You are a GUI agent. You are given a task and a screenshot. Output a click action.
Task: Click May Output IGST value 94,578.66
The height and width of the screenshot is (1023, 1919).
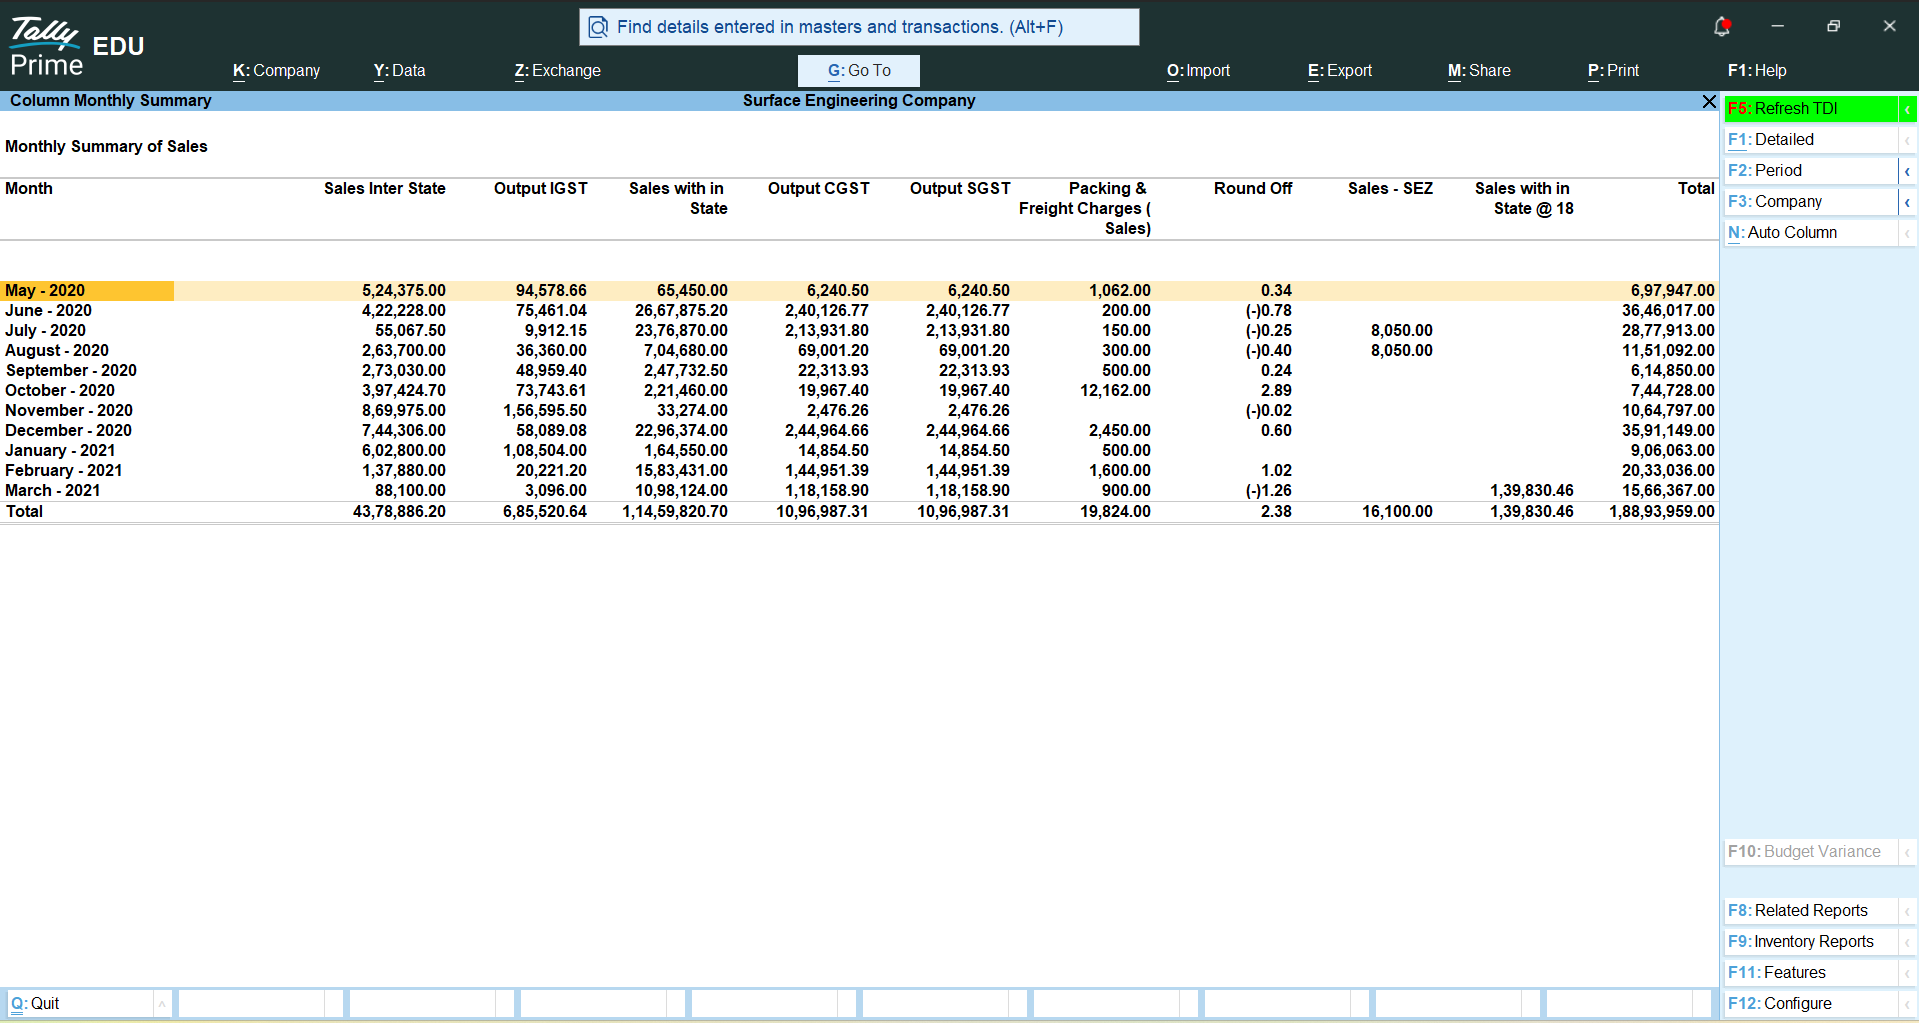pos(551,291)
